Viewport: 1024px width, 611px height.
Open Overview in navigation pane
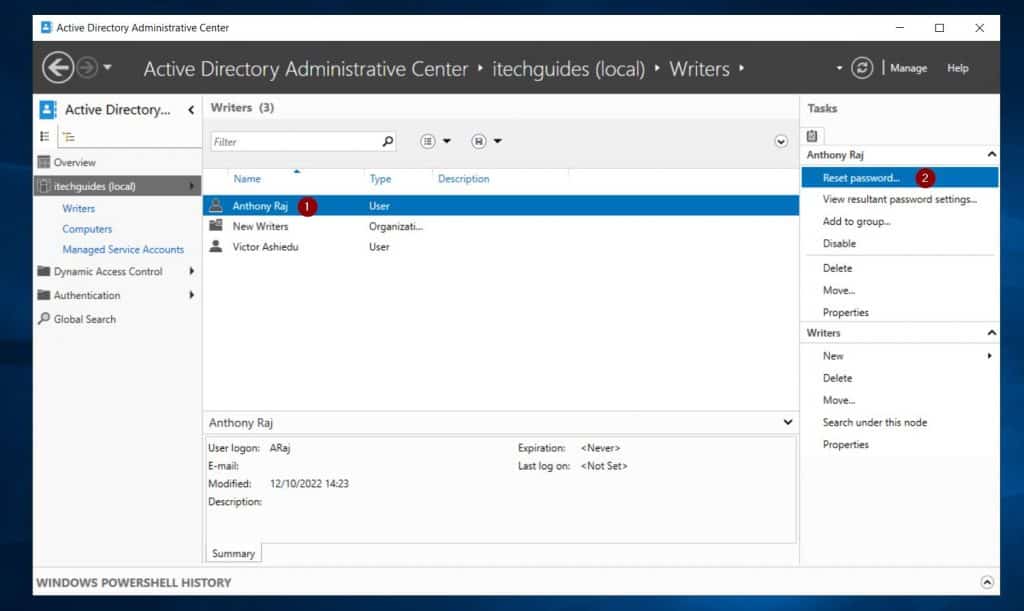click(74, 163)
